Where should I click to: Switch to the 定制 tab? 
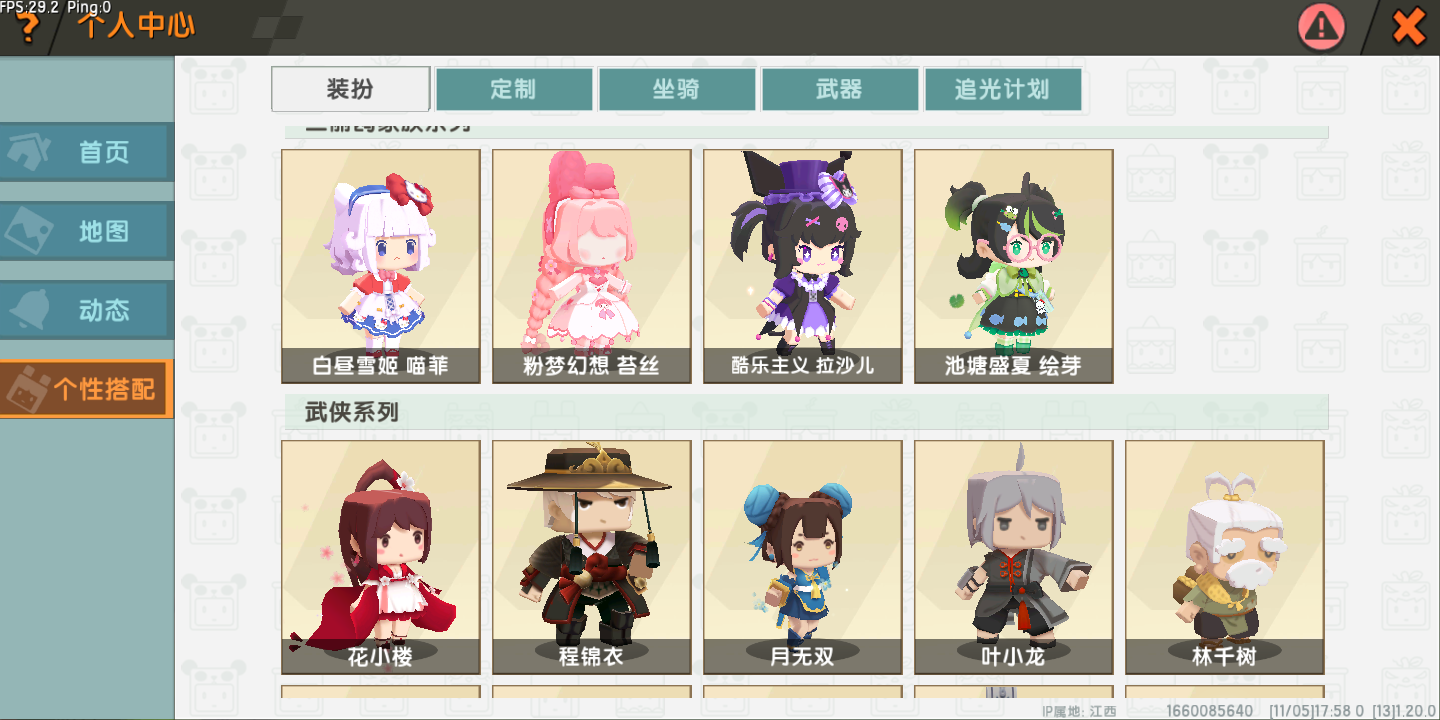click(x=514, y=89)
